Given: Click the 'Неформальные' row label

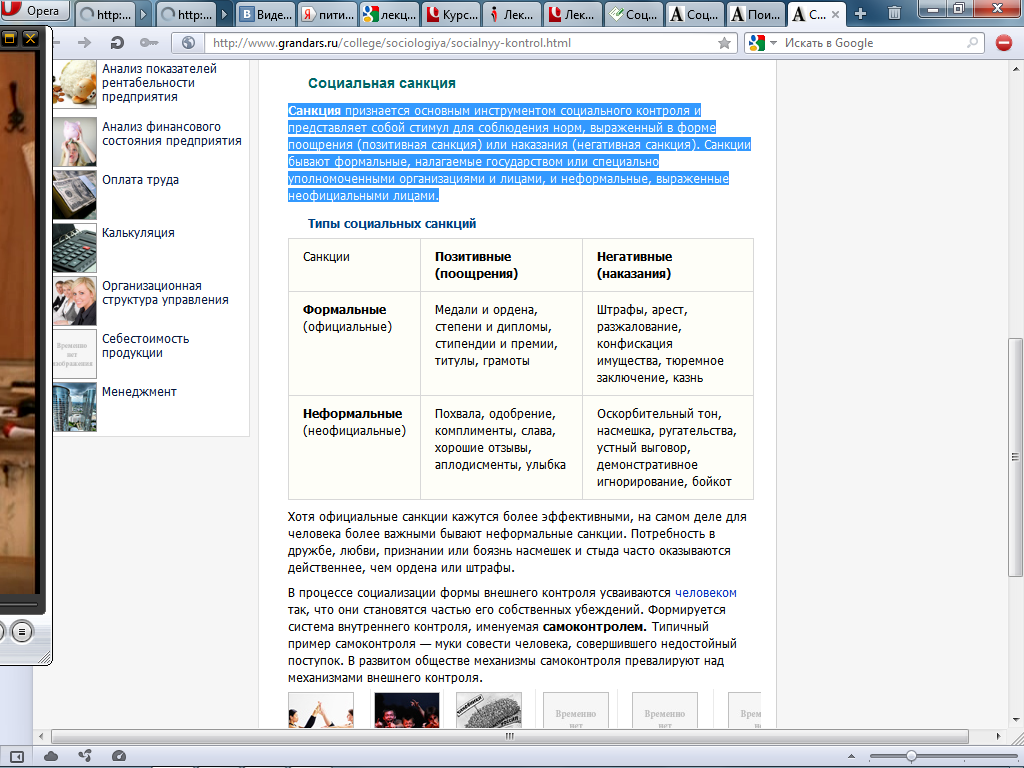Looking at the screenshot, I should pos(353,413).
